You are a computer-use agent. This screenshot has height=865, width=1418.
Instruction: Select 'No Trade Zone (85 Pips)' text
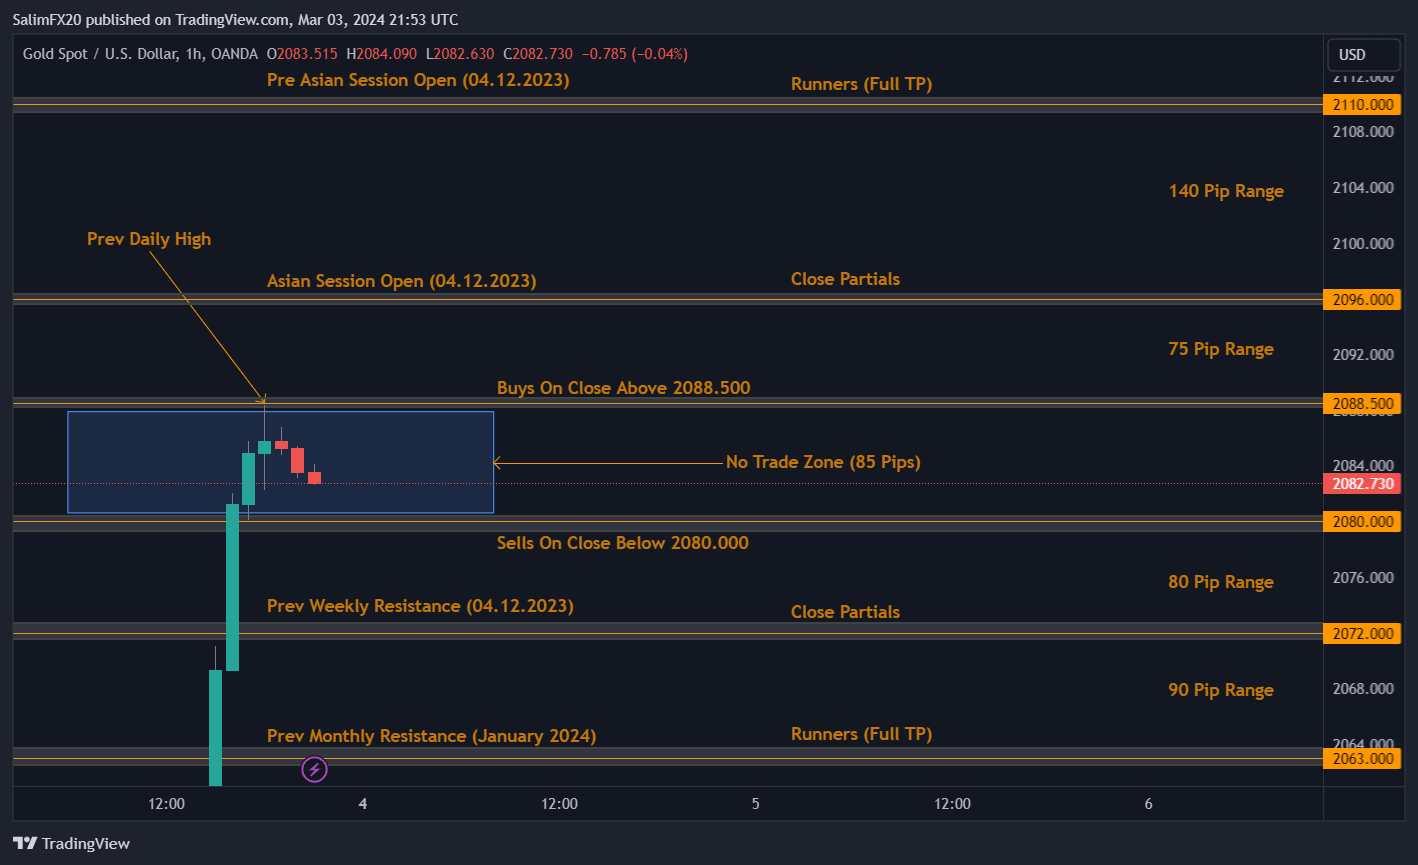(823, 462)
